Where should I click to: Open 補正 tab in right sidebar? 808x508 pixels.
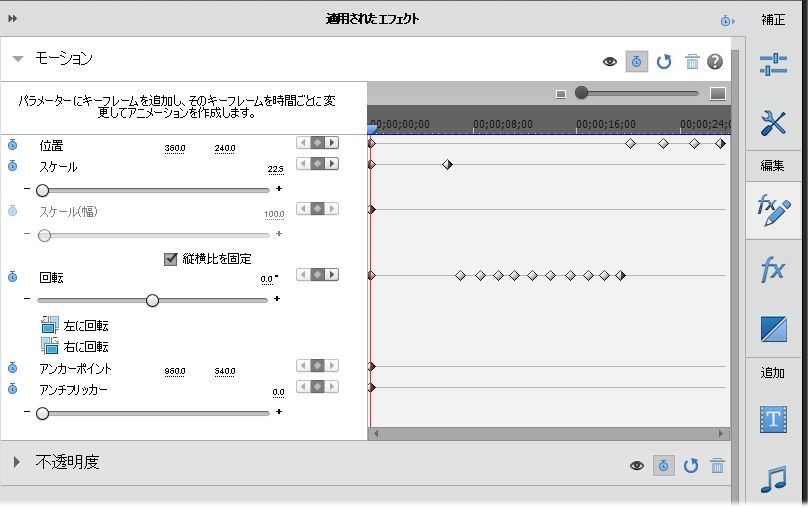point(773,20)
